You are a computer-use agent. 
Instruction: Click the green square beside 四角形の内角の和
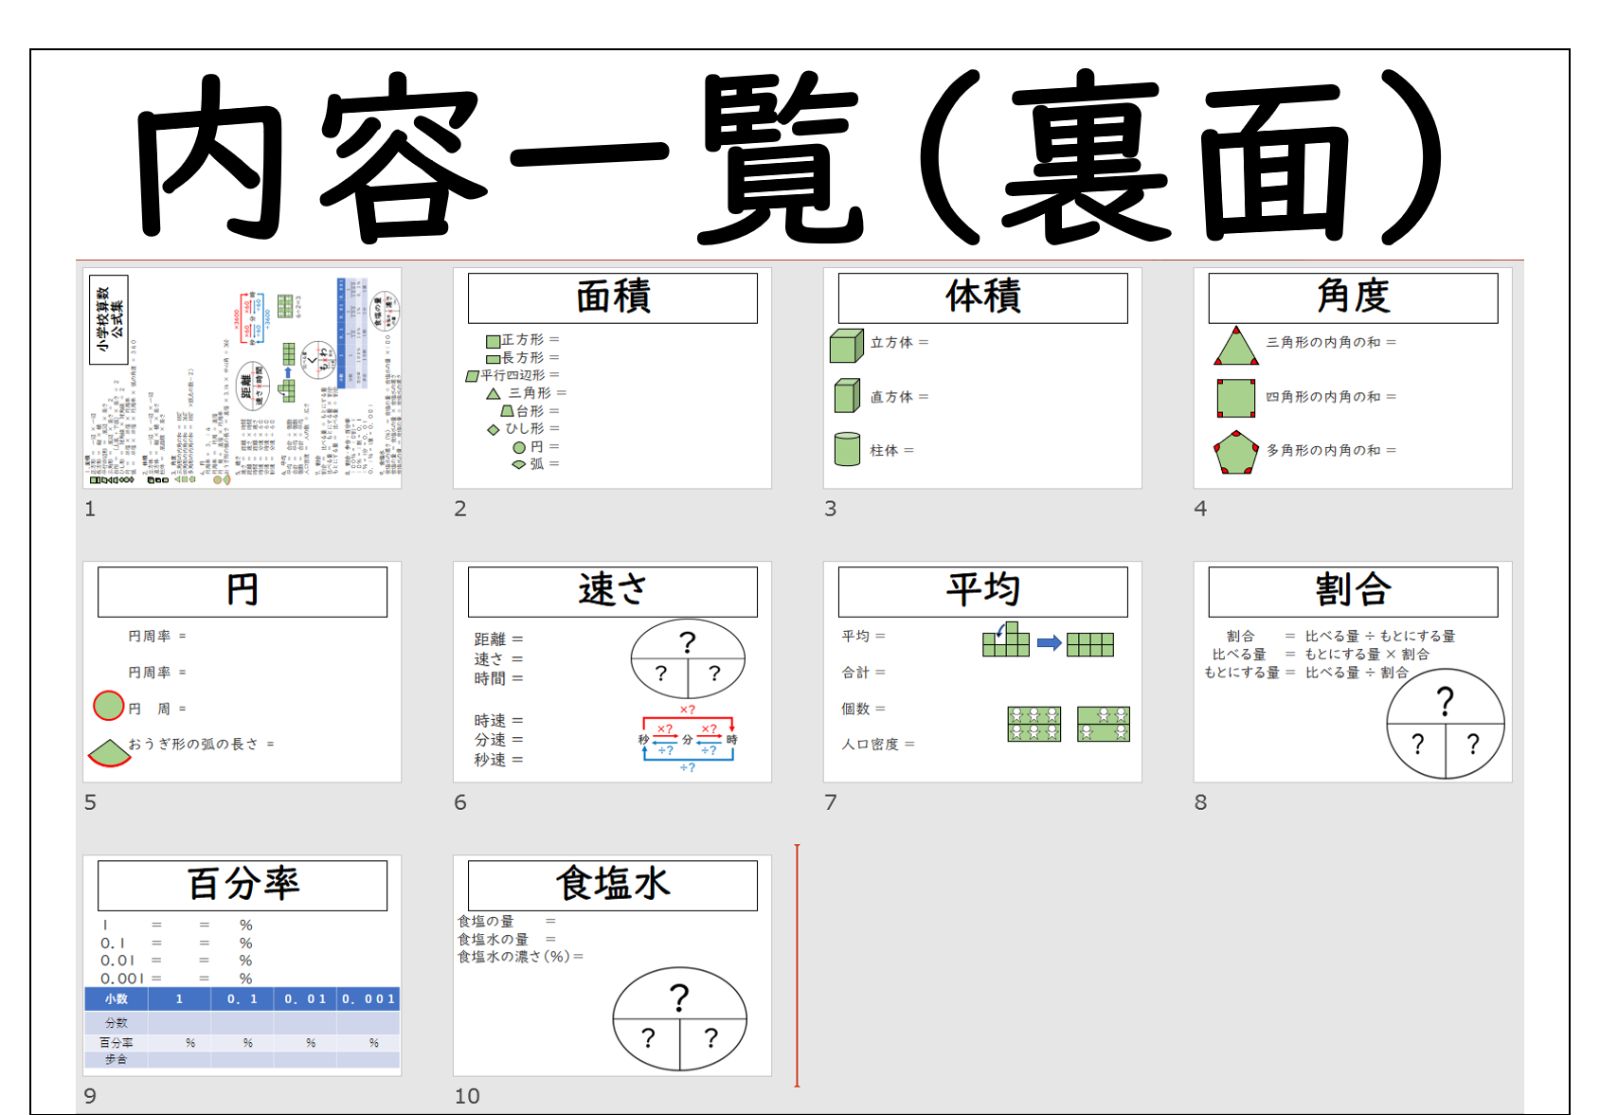click(1236, 398)
